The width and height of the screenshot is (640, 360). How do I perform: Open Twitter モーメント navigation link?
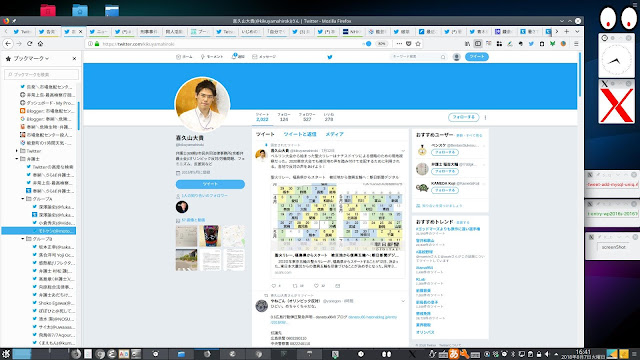212,57
